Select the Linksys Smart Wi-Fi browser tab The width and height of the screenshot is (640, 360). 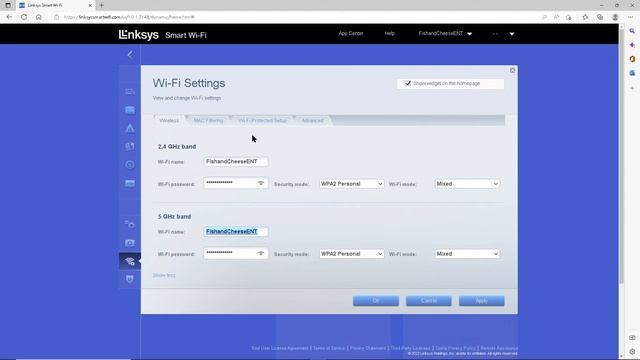(x=56, y=5)
